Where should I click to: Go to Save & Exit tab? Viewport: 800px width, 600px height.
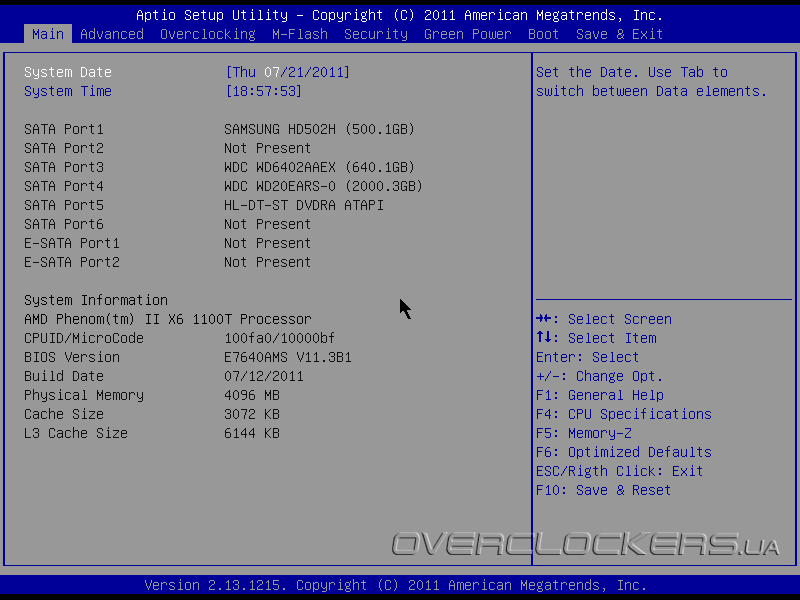[619, 34]
